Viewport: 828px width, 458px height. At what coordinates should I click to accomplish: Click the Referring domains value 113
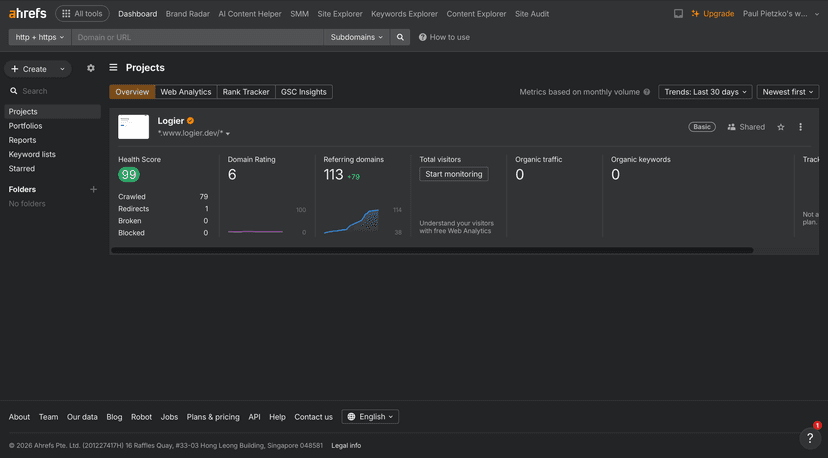(333, 175)
